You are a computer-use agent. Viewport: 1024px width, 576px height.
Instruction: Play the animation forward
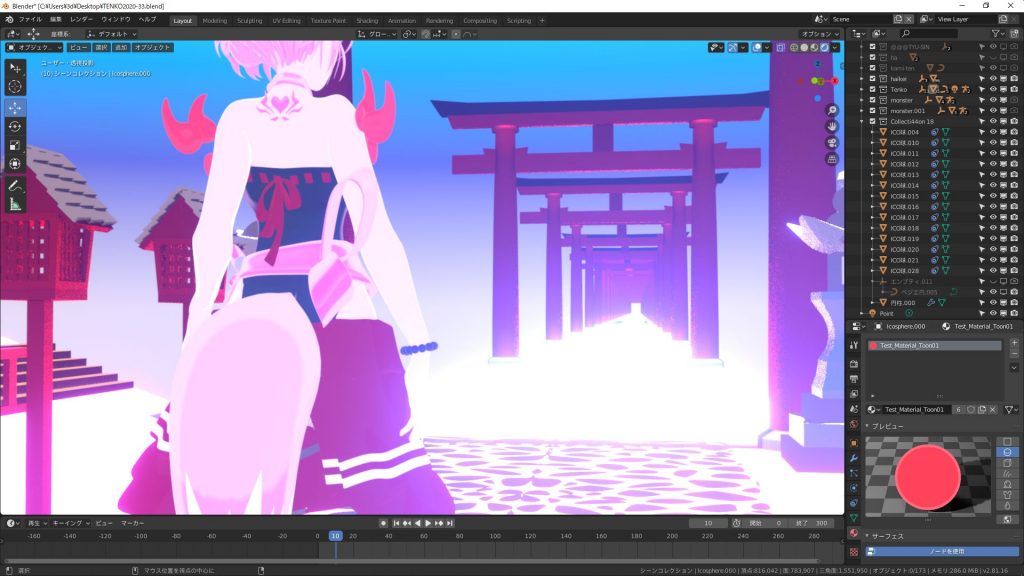428,523
